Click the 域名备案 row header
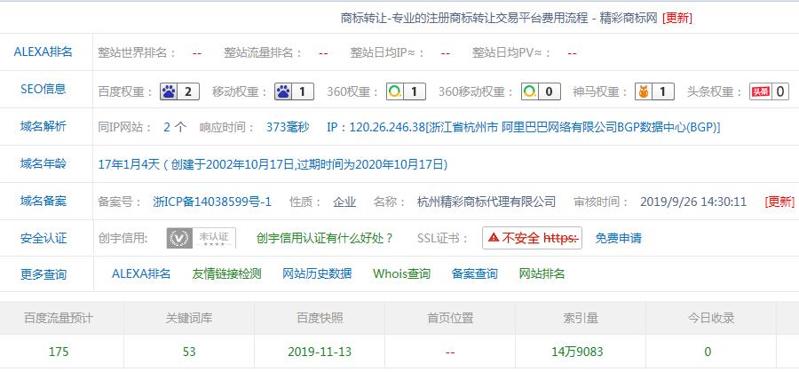This screenshot has height=372, width=799. point(43,201)
